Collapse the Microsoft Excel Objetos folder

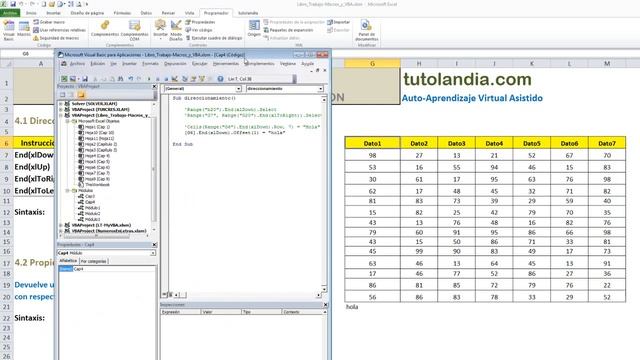[68, 121]
